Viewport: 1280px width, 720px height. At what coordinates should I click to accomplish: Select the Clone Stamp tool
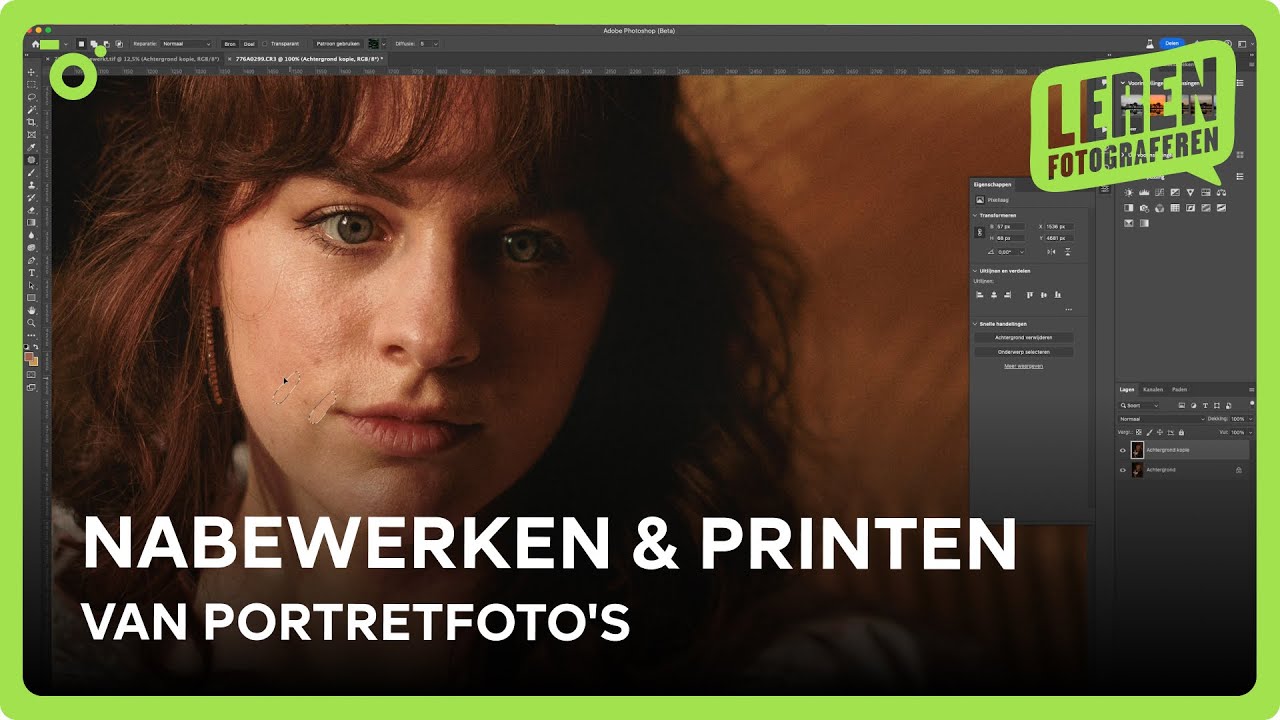(x=31, y=185)
